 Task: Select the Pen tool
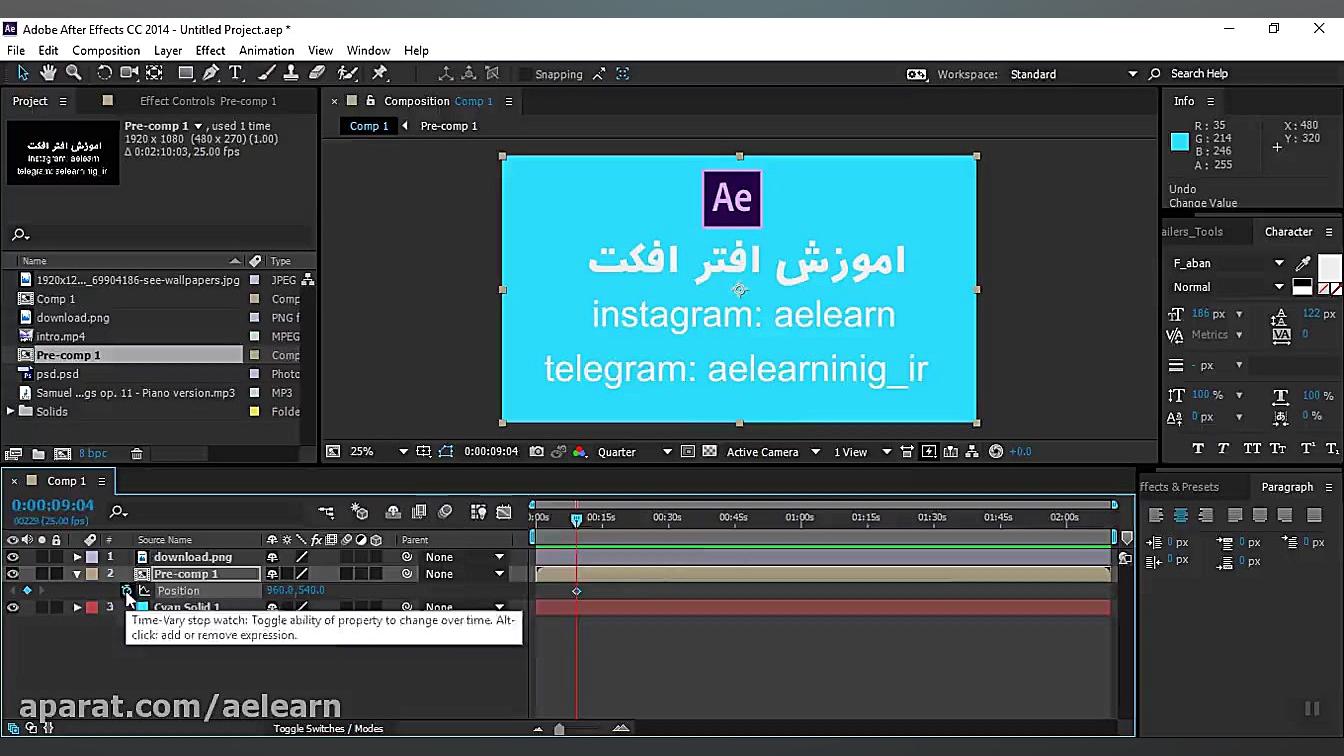211,73
